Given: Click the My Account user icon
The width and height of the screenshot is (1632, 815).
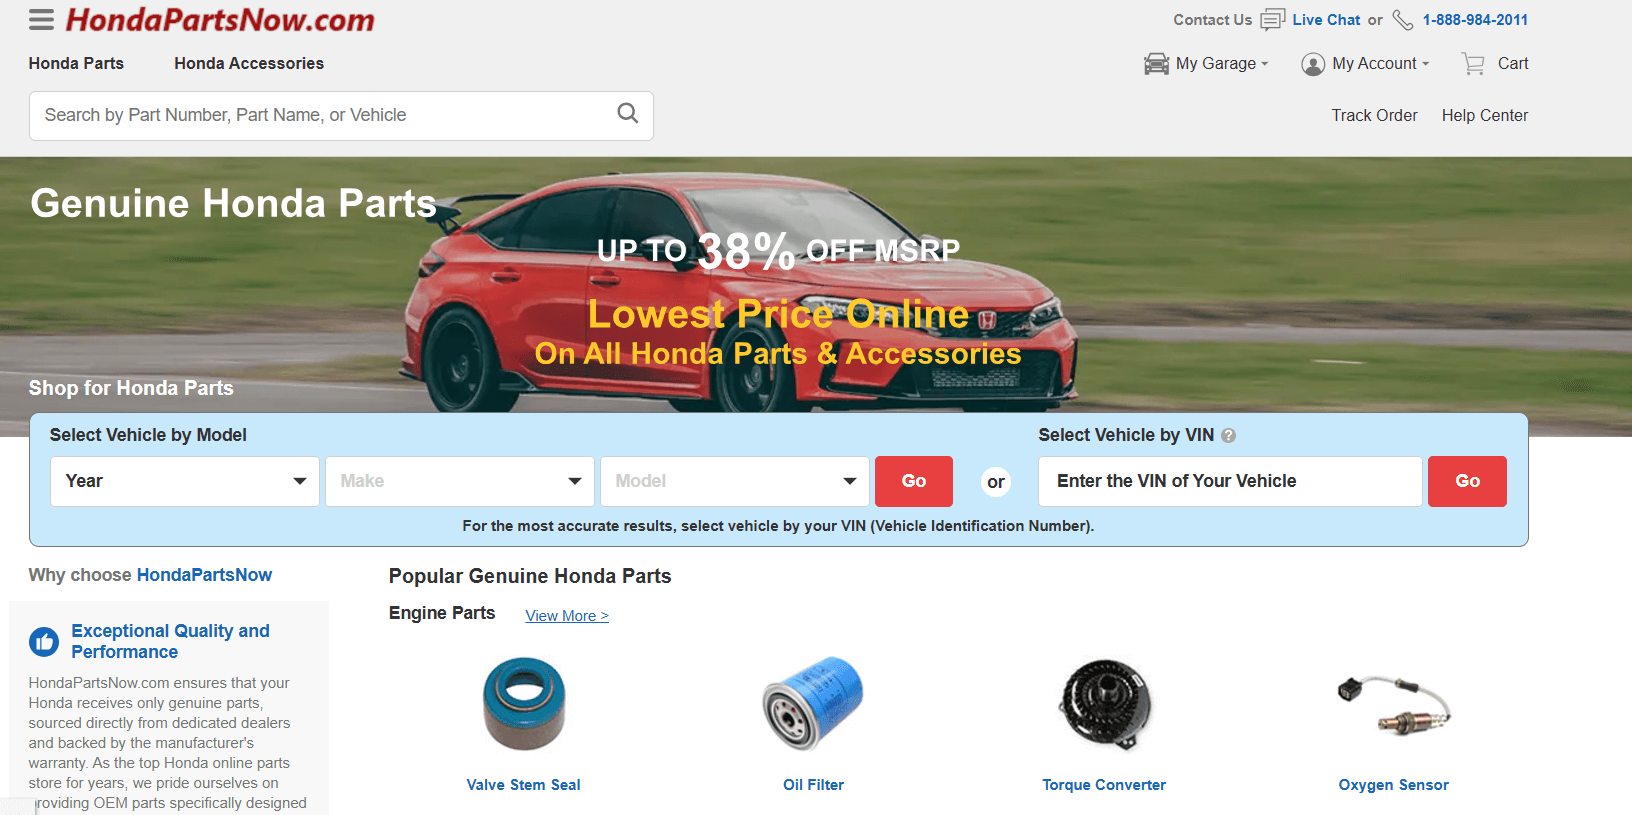Looking at the screenshot, I should [1312, 64].
